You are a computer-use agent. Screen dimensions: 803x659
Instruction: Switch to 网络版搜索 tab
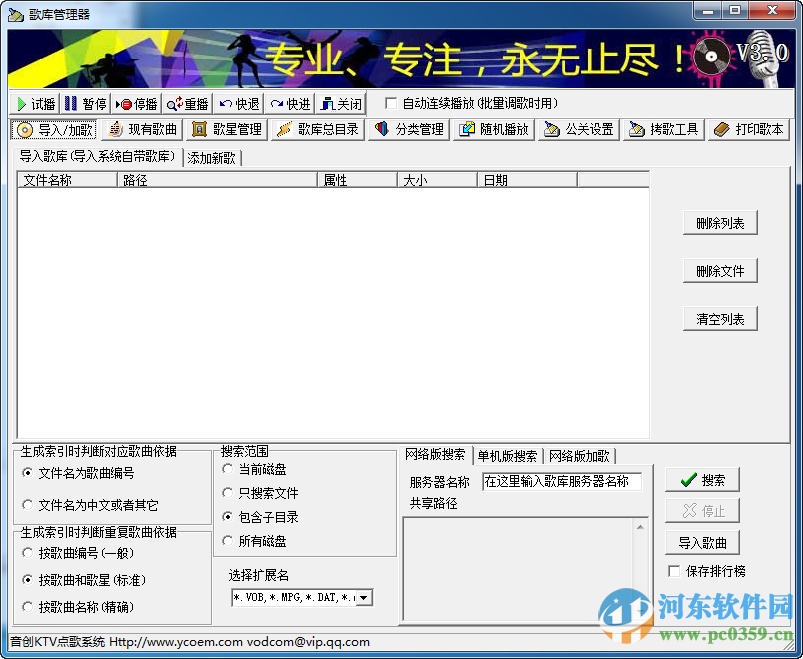tap(435, 454)
